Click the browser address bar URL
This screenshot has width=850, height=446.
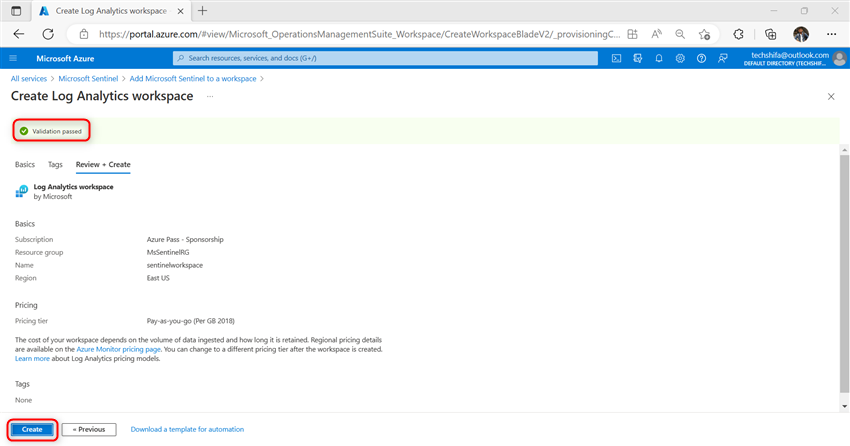click(359, 34)
